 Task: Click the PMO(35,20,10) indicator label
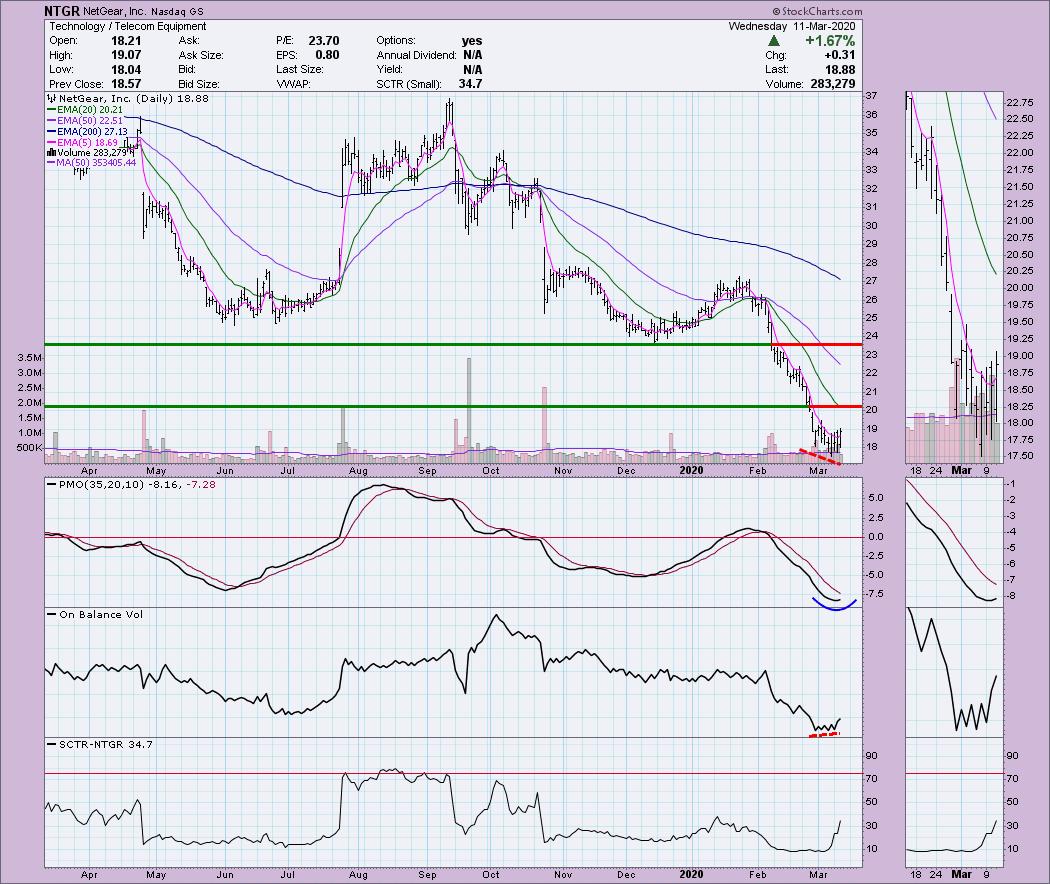click(100, 484)
